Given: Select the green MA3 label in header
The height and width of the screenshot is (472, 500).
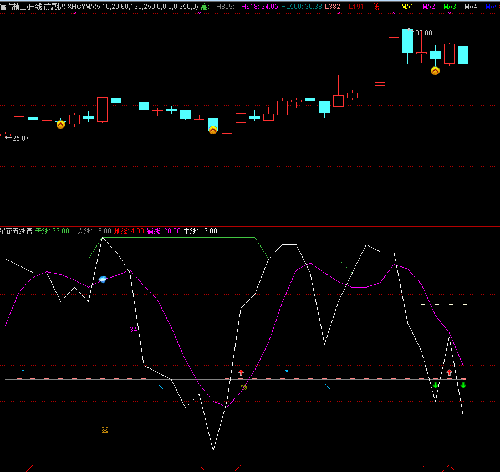Looking at the screenshot, I should click(x=450, y=6).
